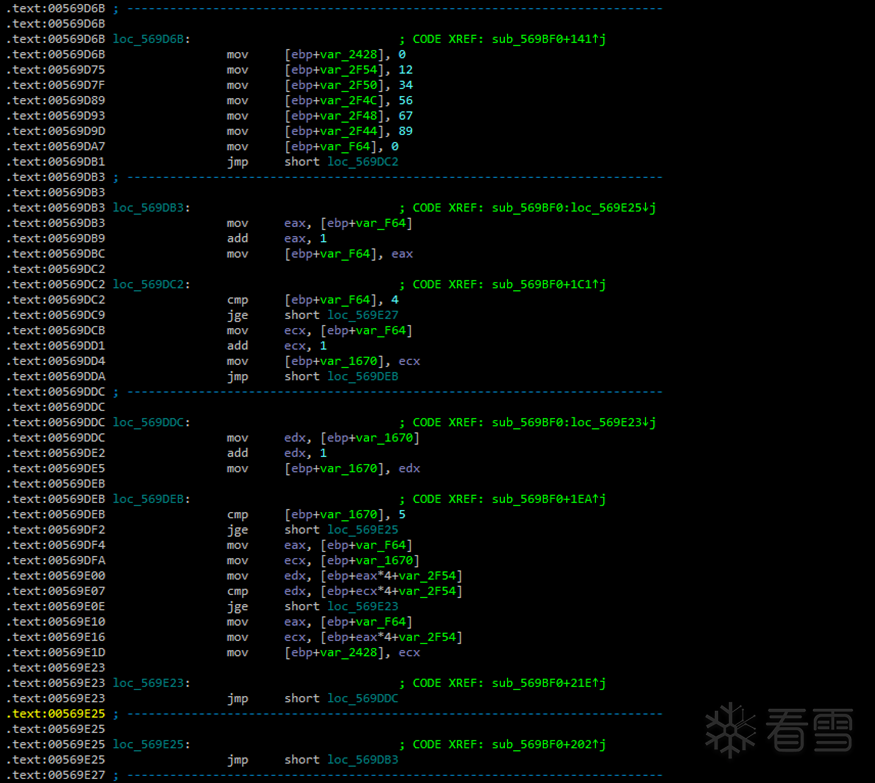Open code xref sub_569BF0+1EA

click(x=548, y=499)
